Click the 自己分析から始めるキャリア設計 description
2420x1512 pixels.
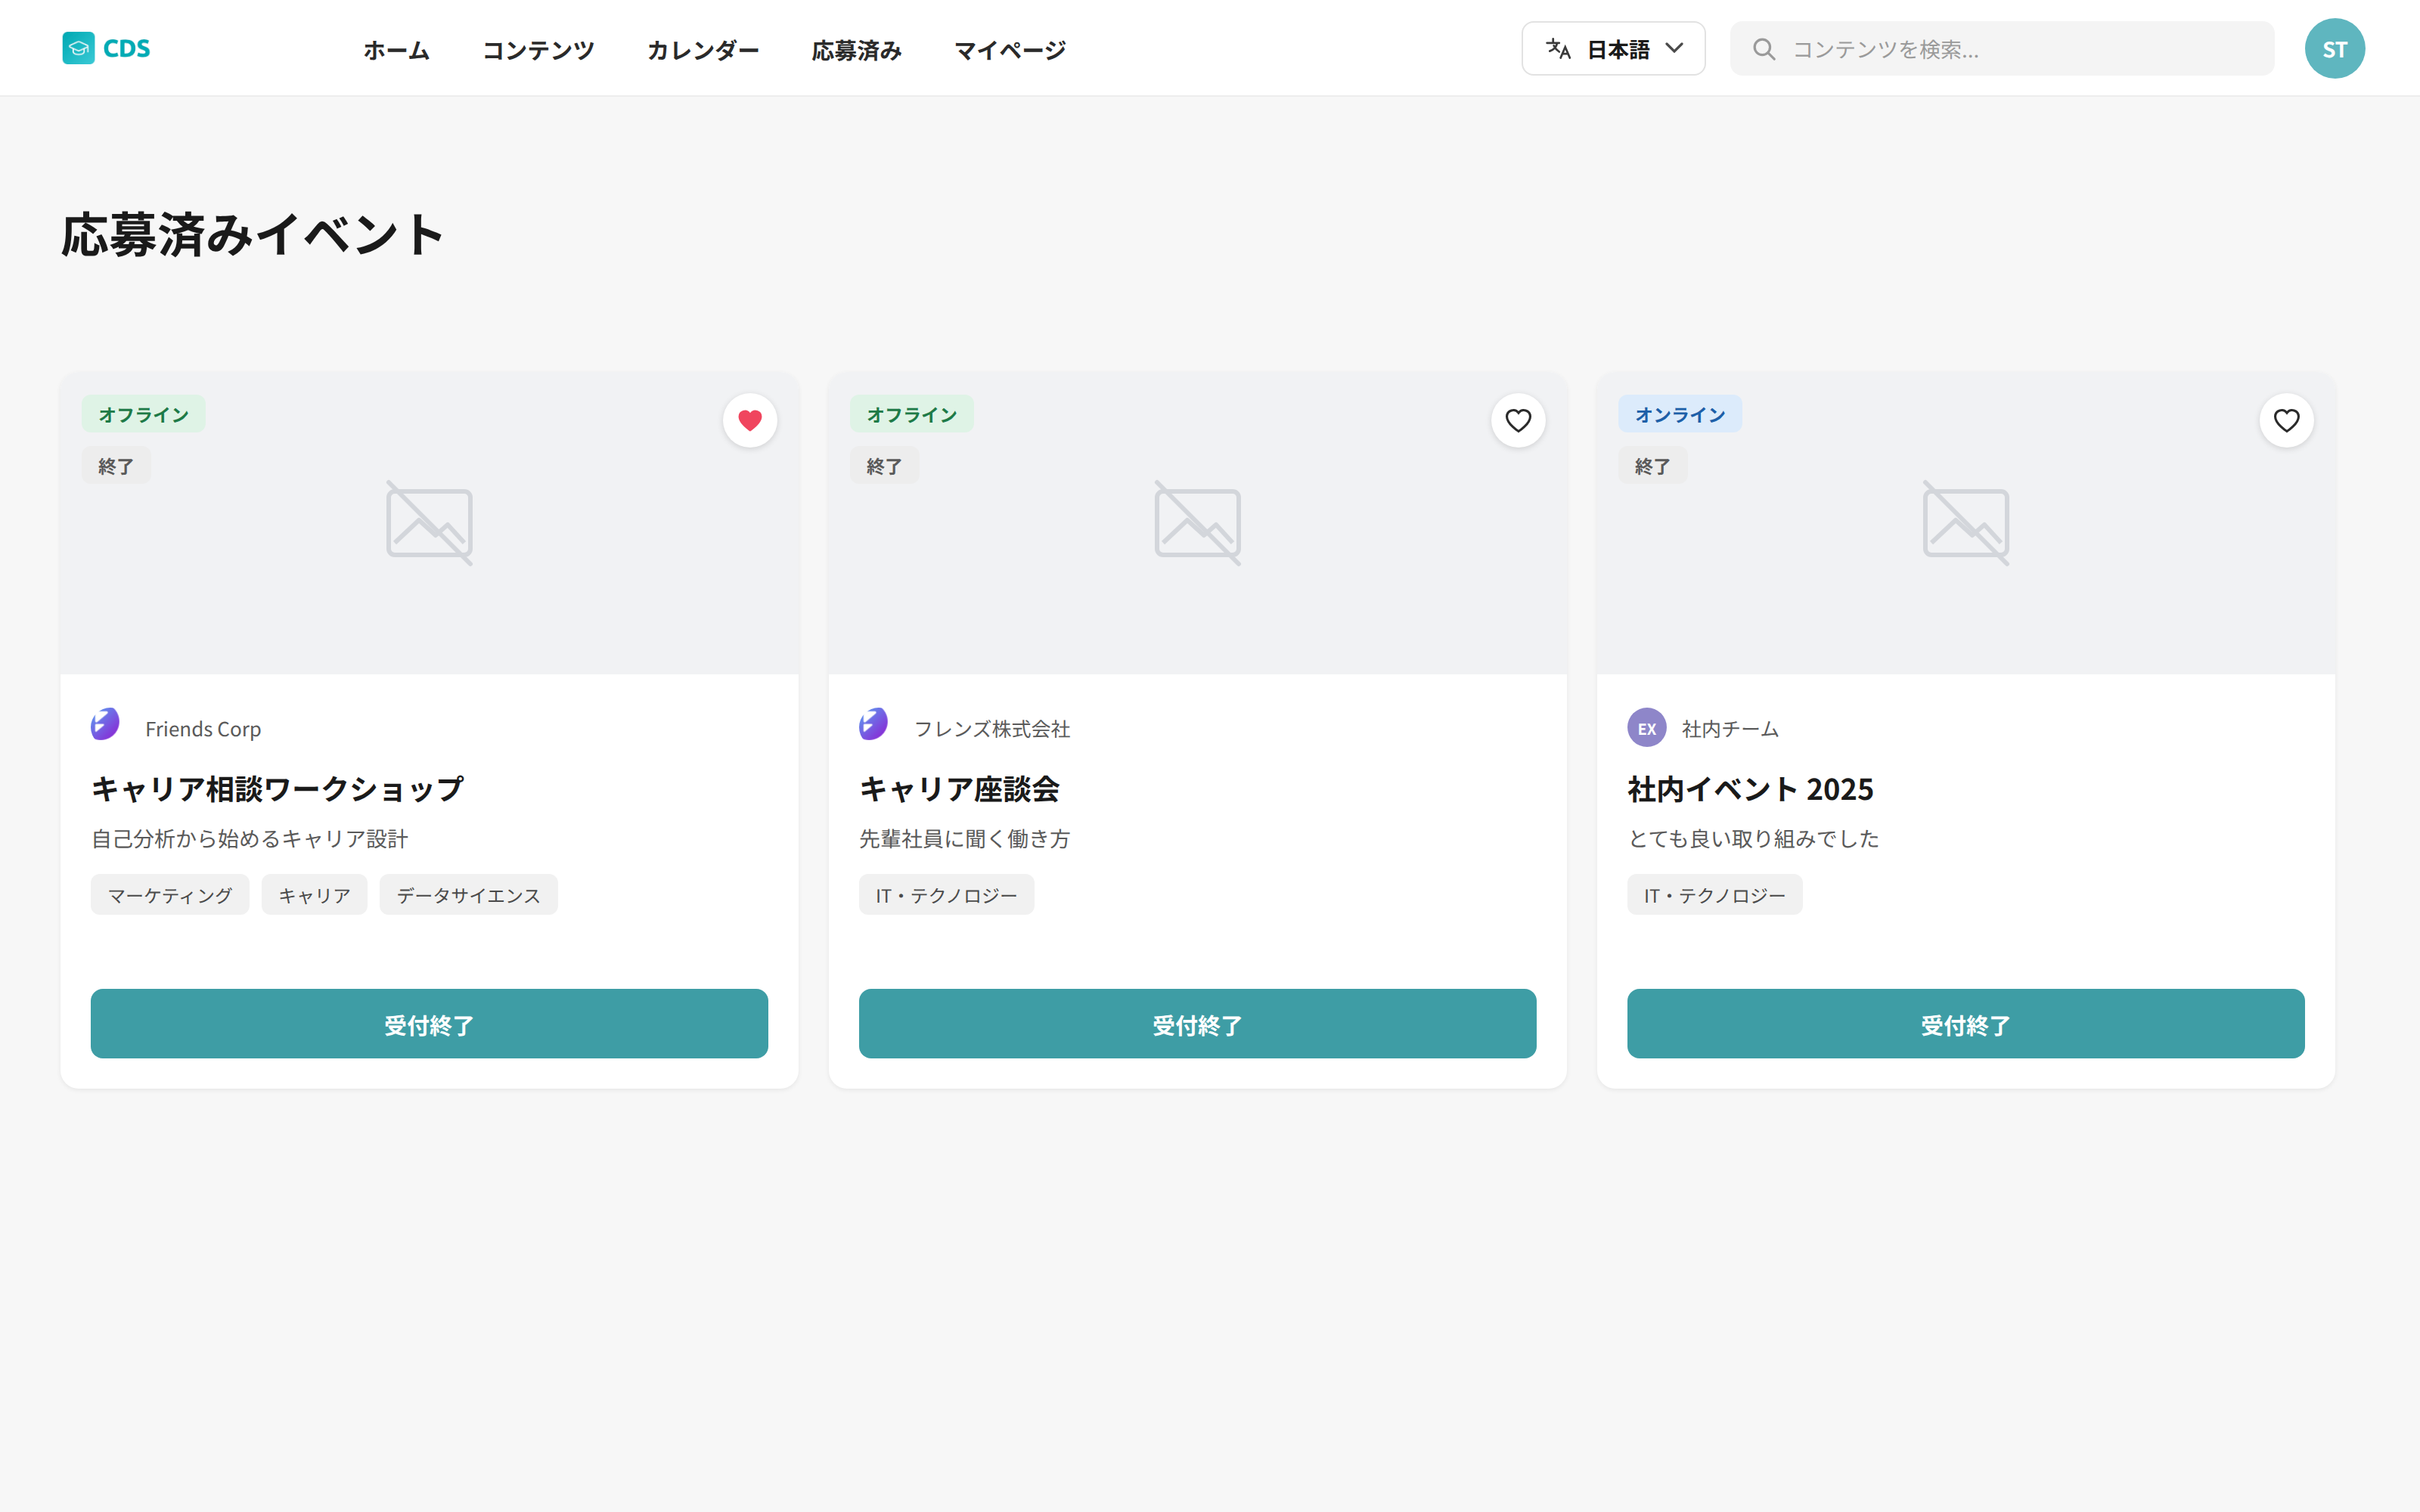[249, 839]
